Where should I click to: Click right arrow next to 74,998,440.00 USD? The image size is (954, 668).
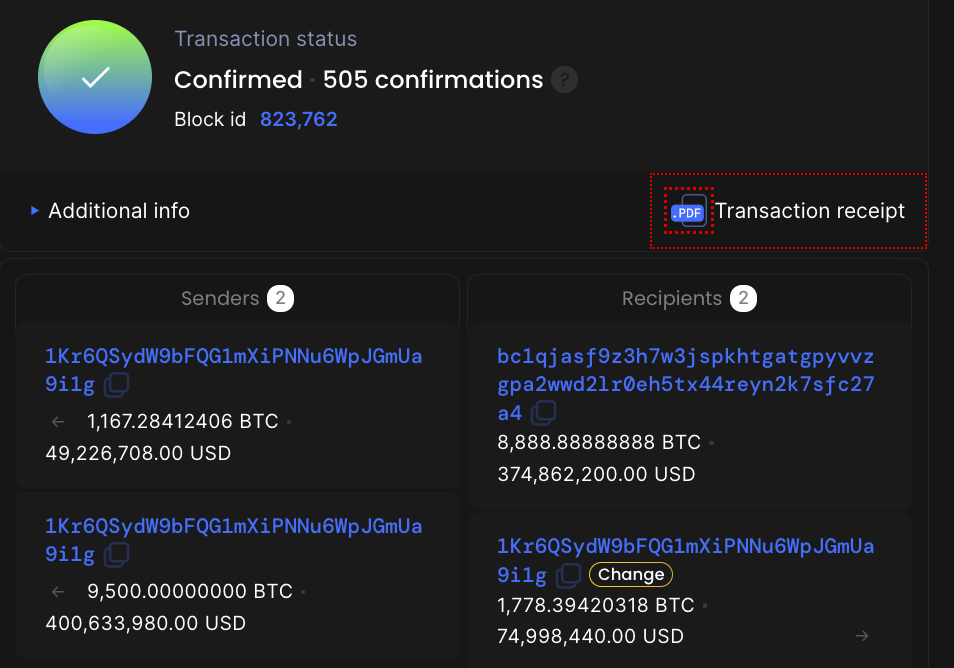tap(862, 636)
